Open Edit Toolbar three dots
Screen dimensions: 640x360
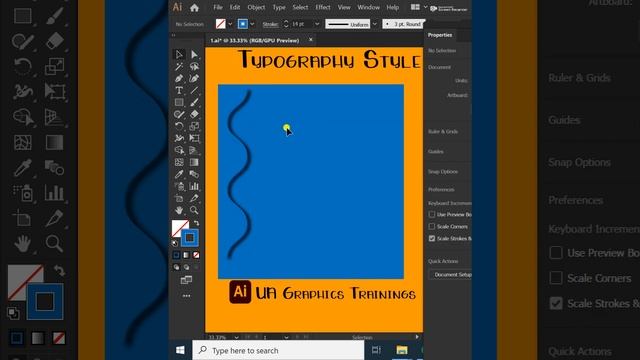(187, 296)
